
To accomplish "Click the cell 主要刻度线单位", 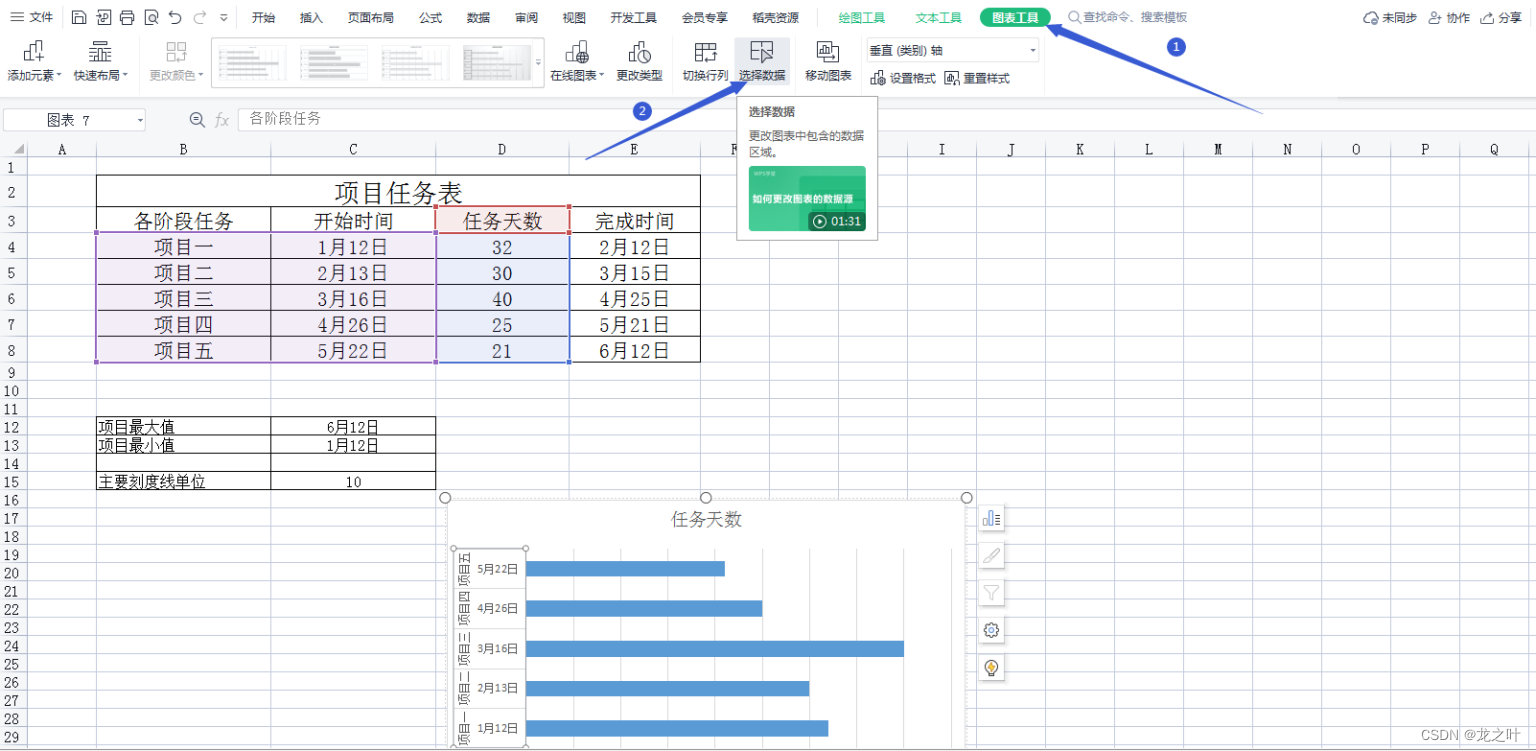I will pos(183,481).
